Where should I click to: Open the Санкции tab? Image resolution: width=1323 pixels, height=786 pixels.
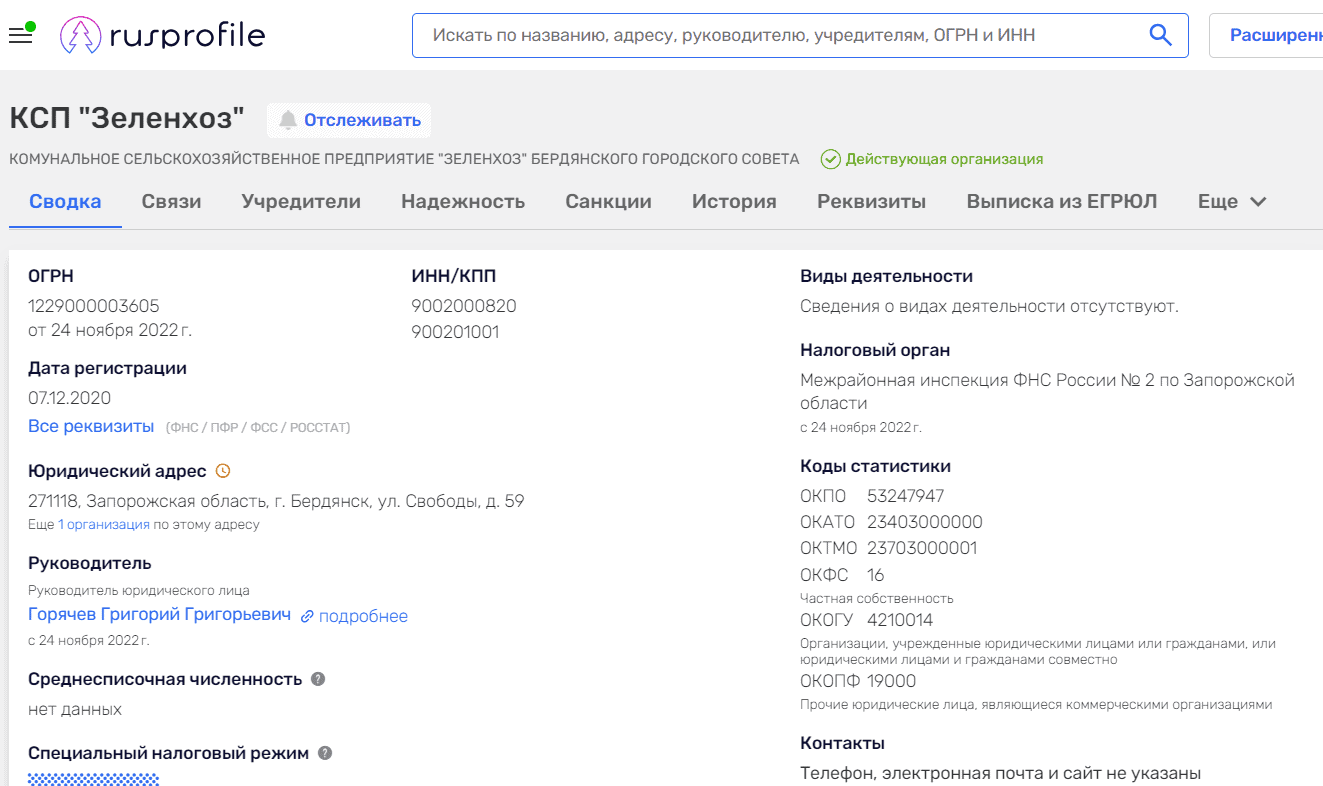(608, 201)
